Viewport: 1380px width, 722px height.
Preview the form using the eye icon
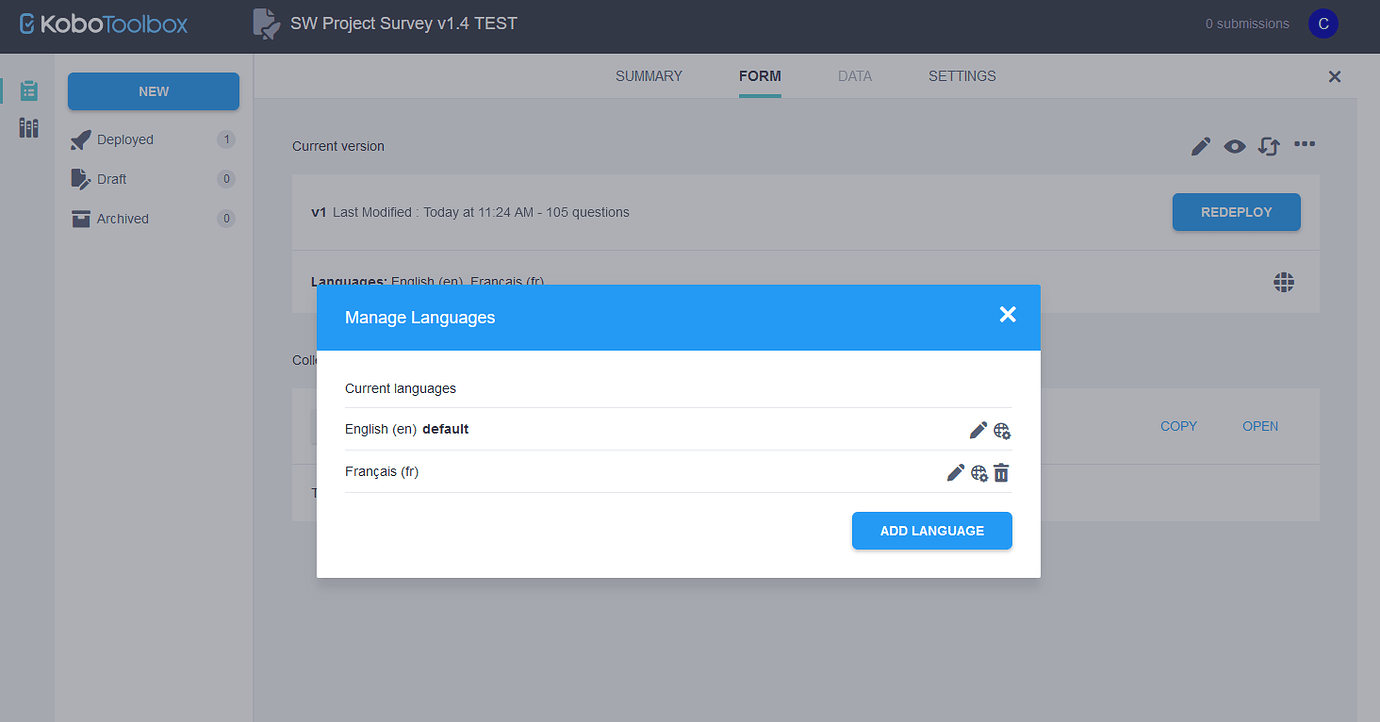click(x=1234, y=145)
